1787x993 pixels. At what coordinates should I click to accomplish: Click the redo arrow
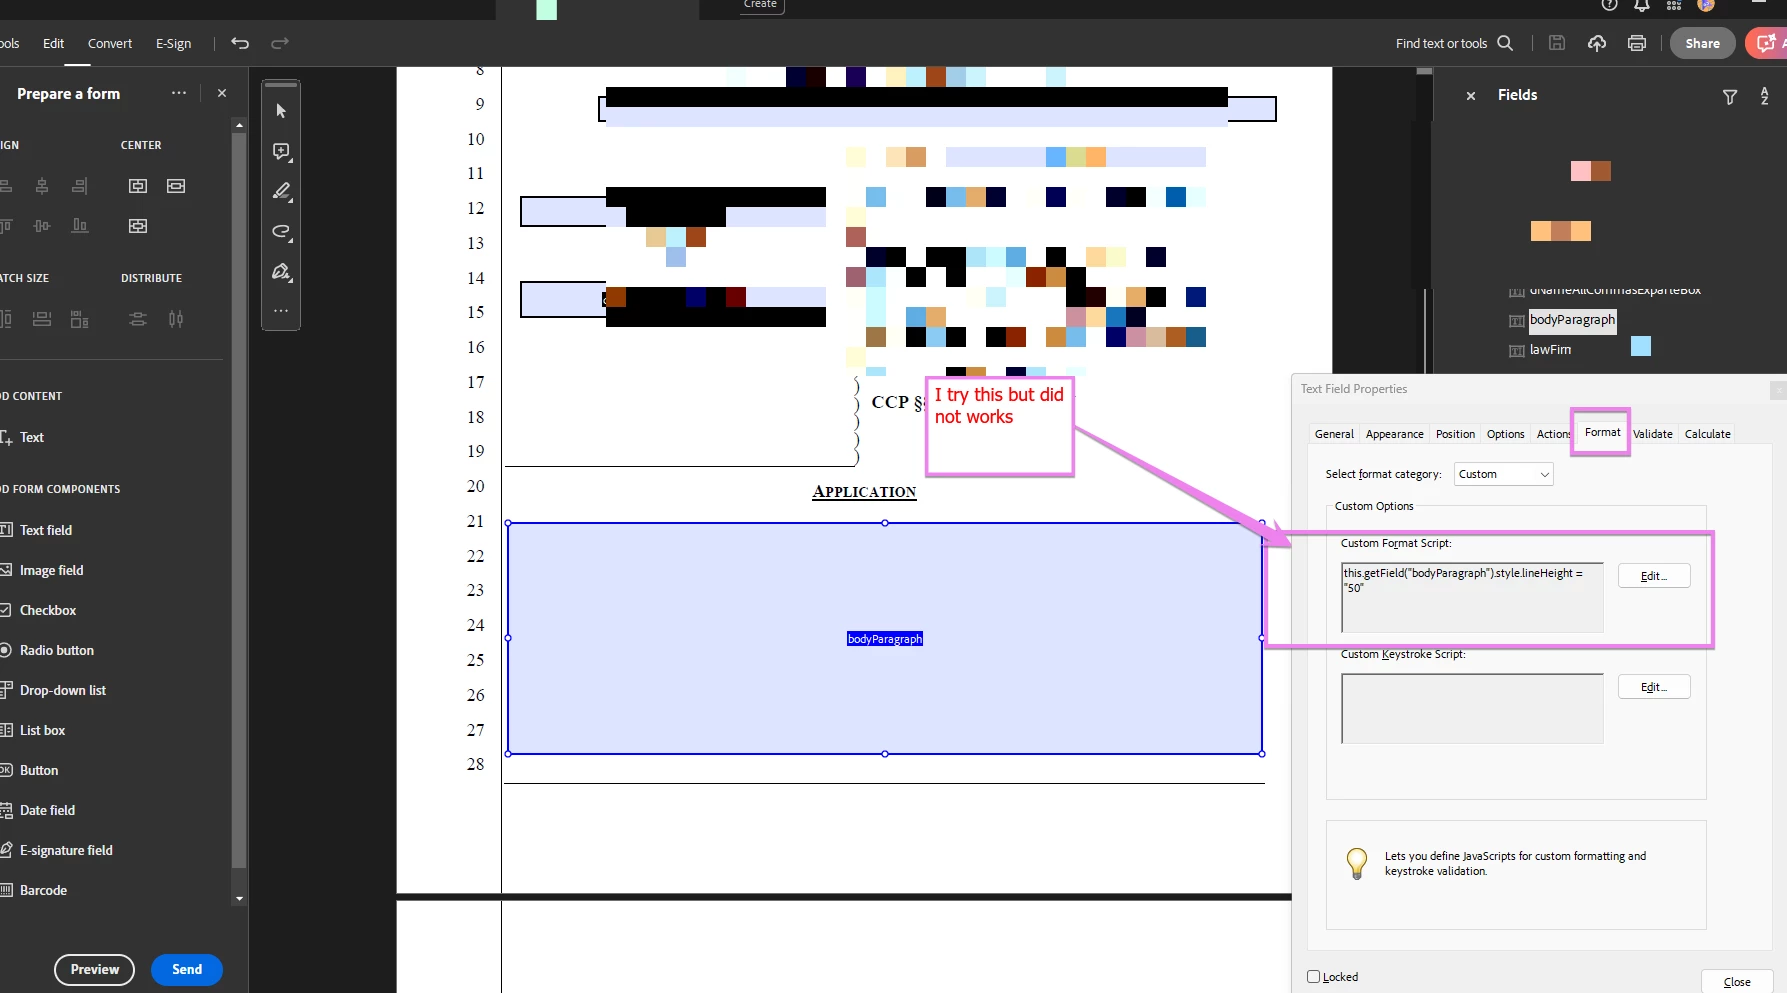coord(280,43)
